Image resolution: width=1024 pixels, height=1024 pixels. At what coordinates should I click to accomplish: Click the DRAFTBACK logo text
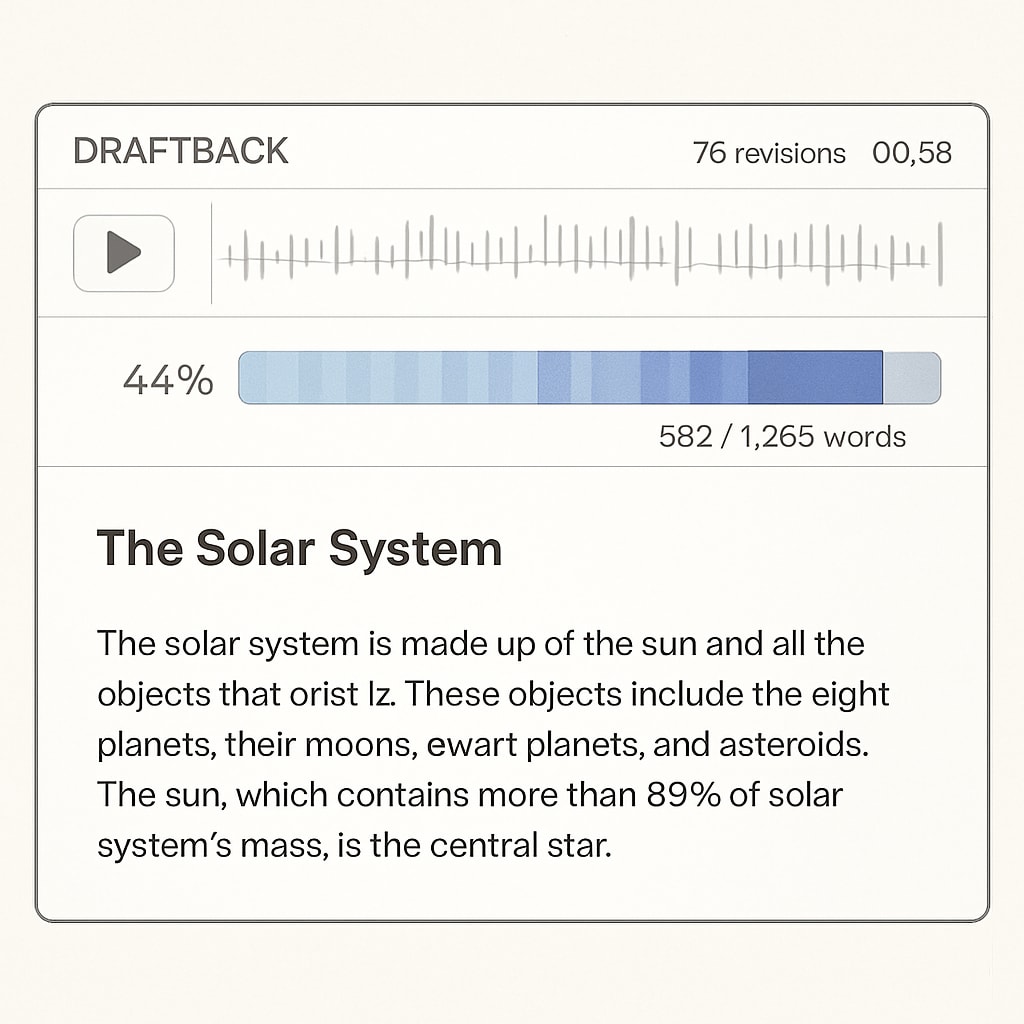[180, 152]
